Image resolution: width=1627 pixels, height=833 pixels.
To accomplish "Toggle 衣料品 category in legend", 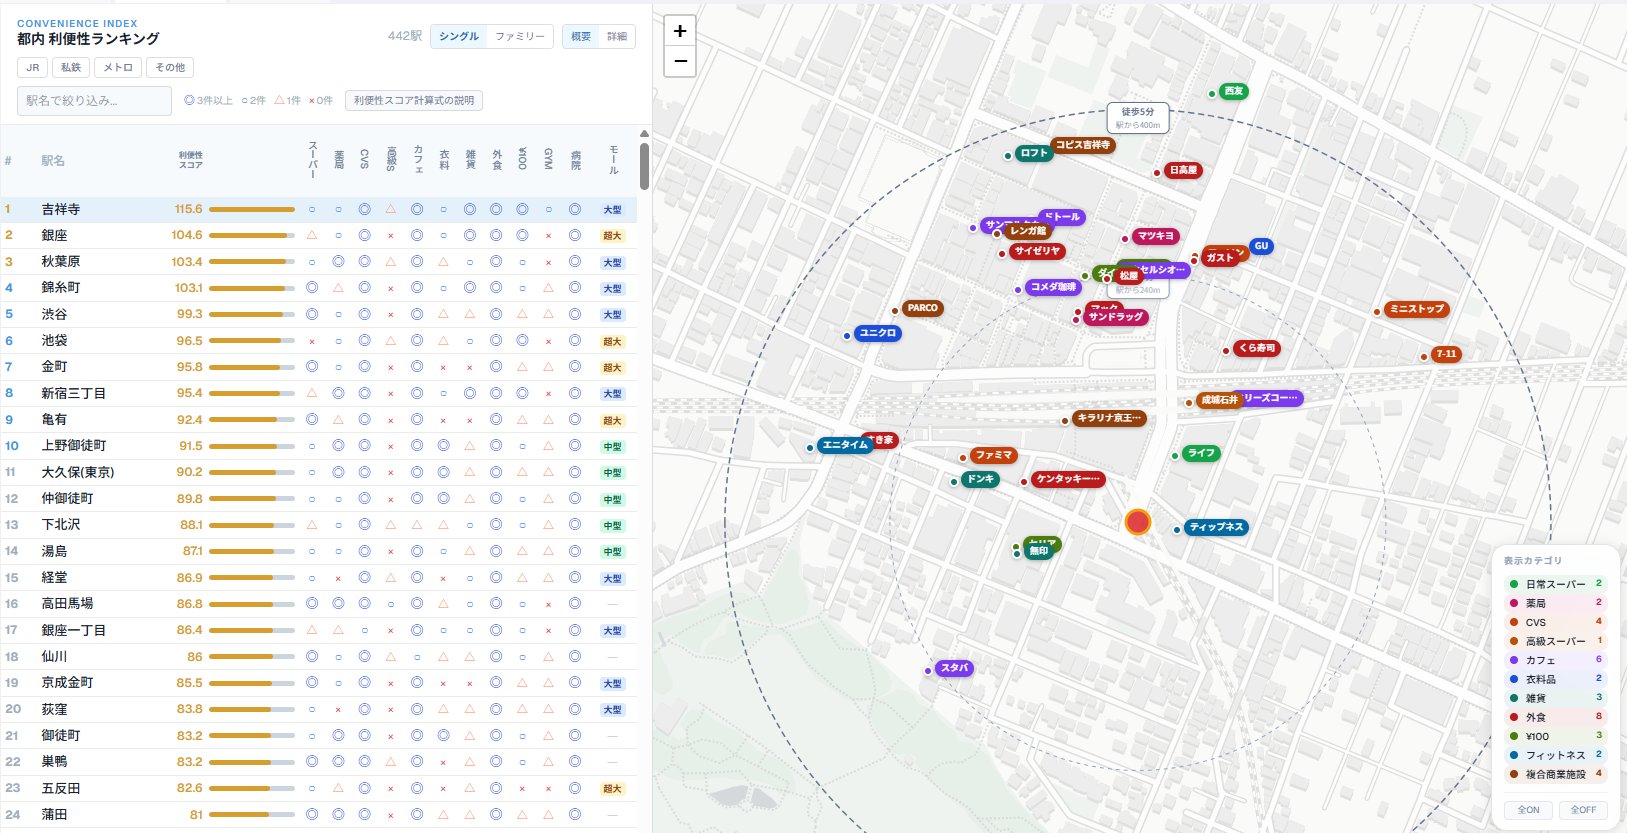I will coord(1555,679).
